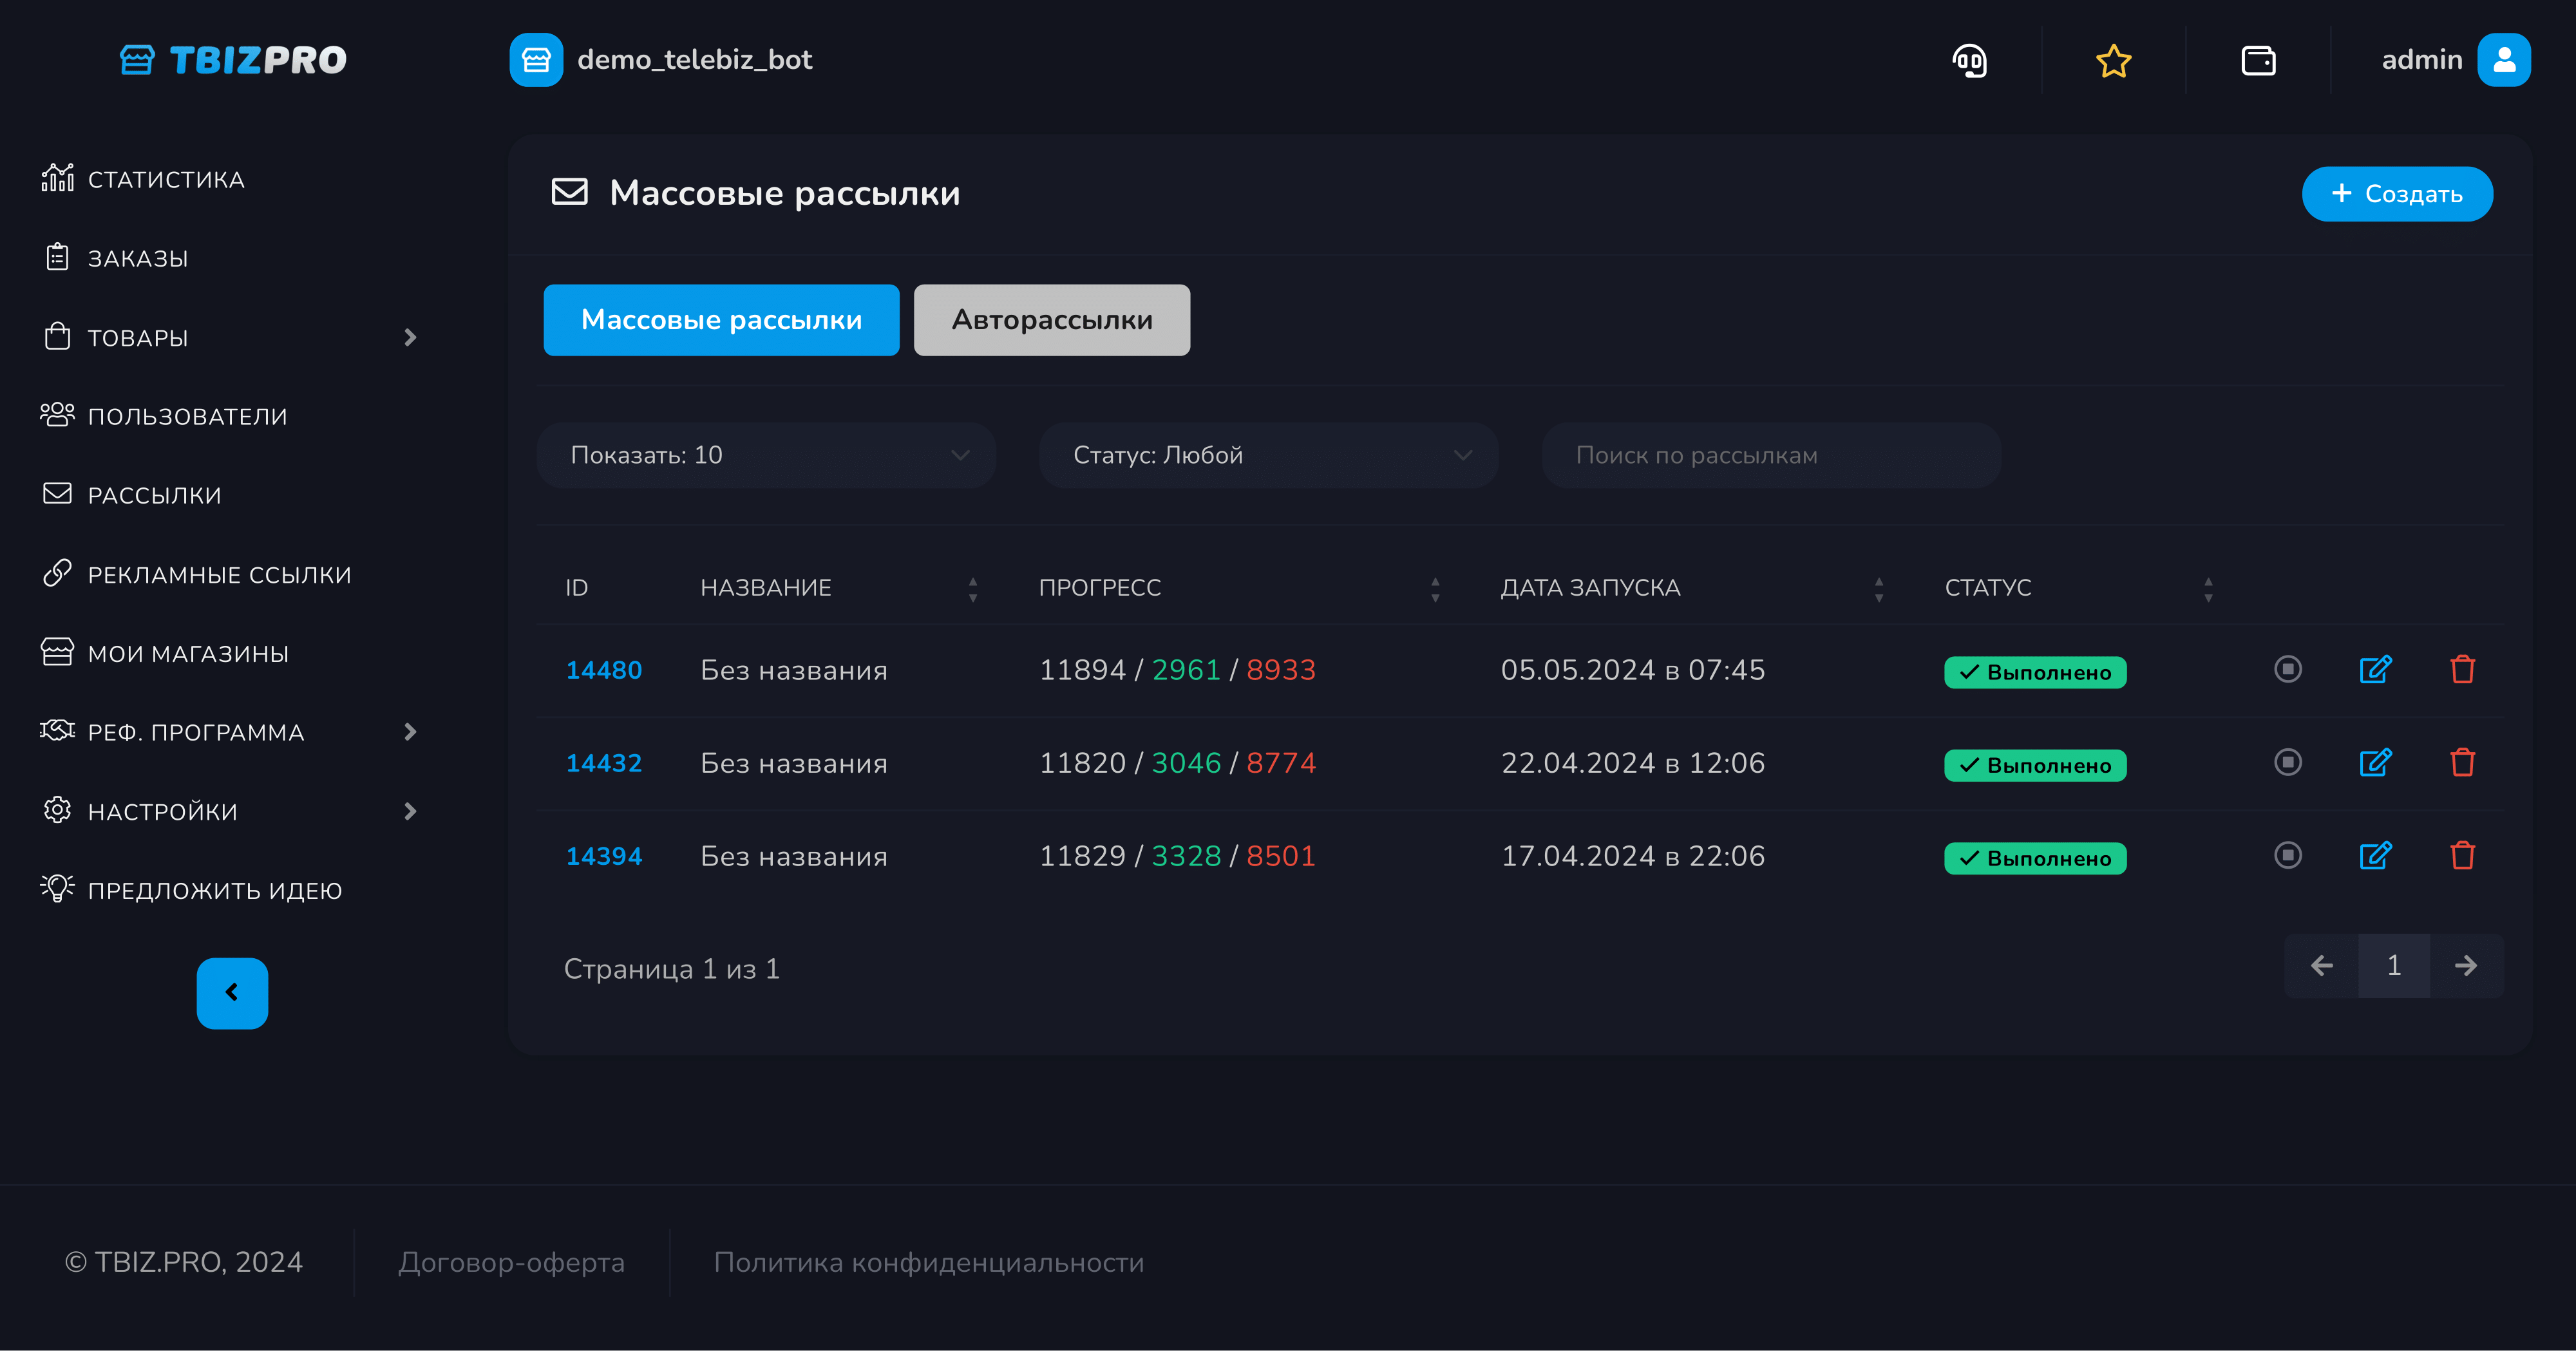Collapse sidebar with blue arrow button
Screen dimensions: 2576x1351
tap(232, 993)
